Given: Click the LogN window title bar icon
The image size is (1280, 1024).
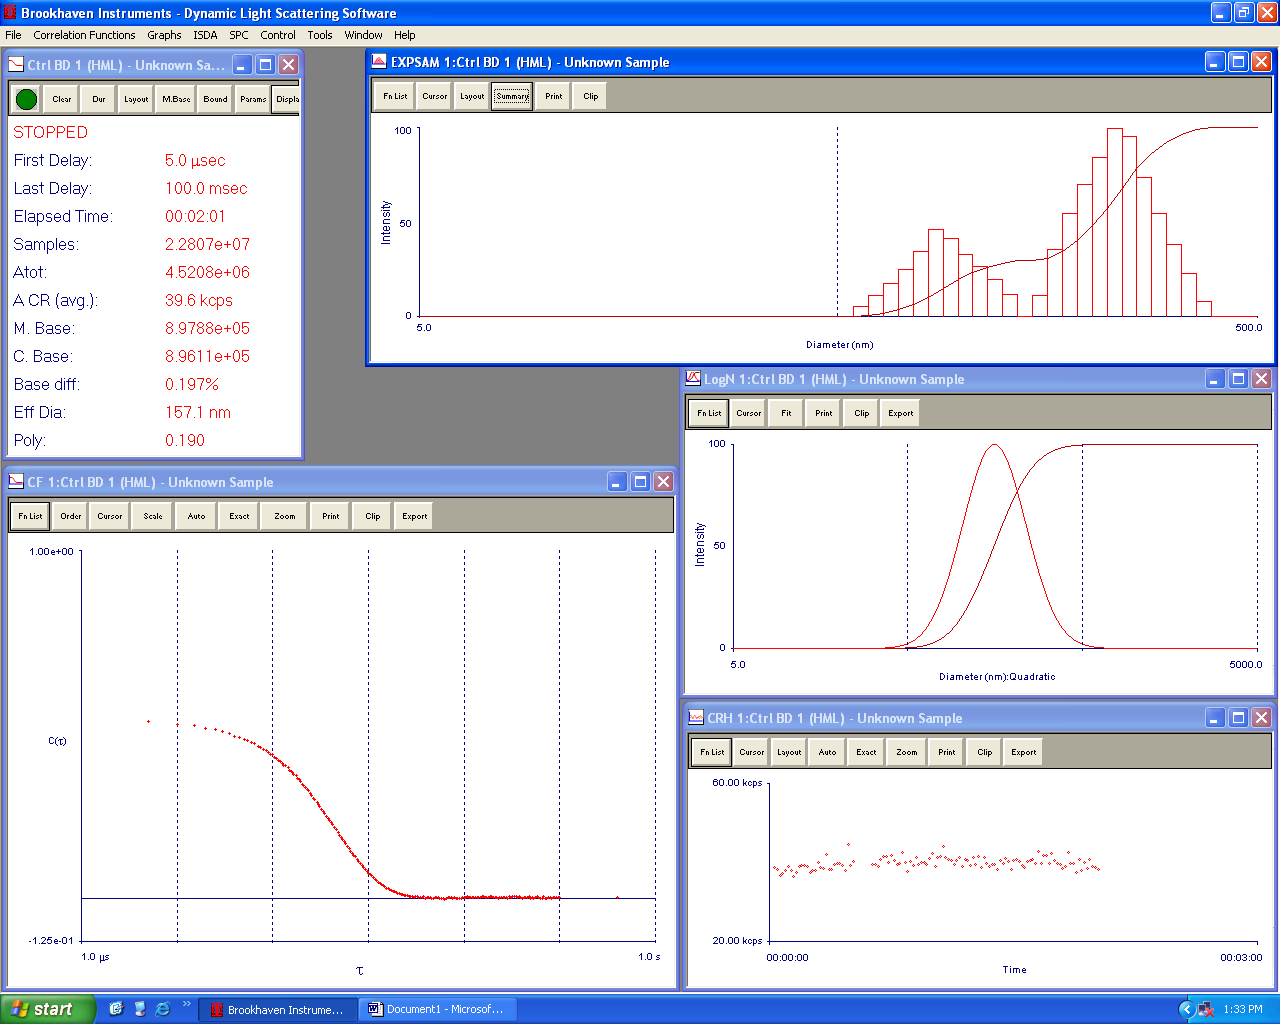Looking at the screenshot, I should (x=693, y=379).
